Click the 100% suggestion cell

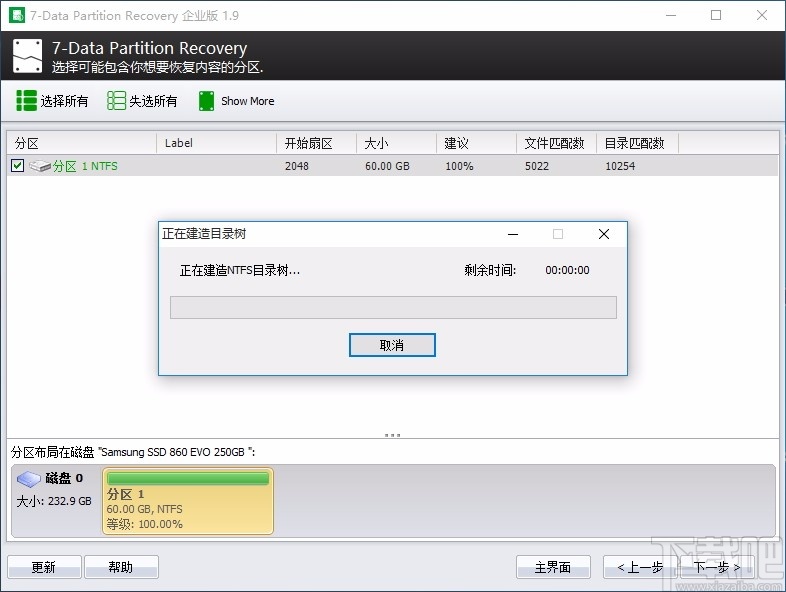click(459, 166)
